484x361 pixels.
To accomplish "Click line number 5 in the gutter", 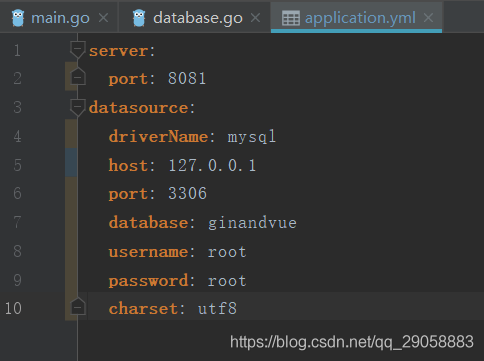I will click(x=18, y=165).
